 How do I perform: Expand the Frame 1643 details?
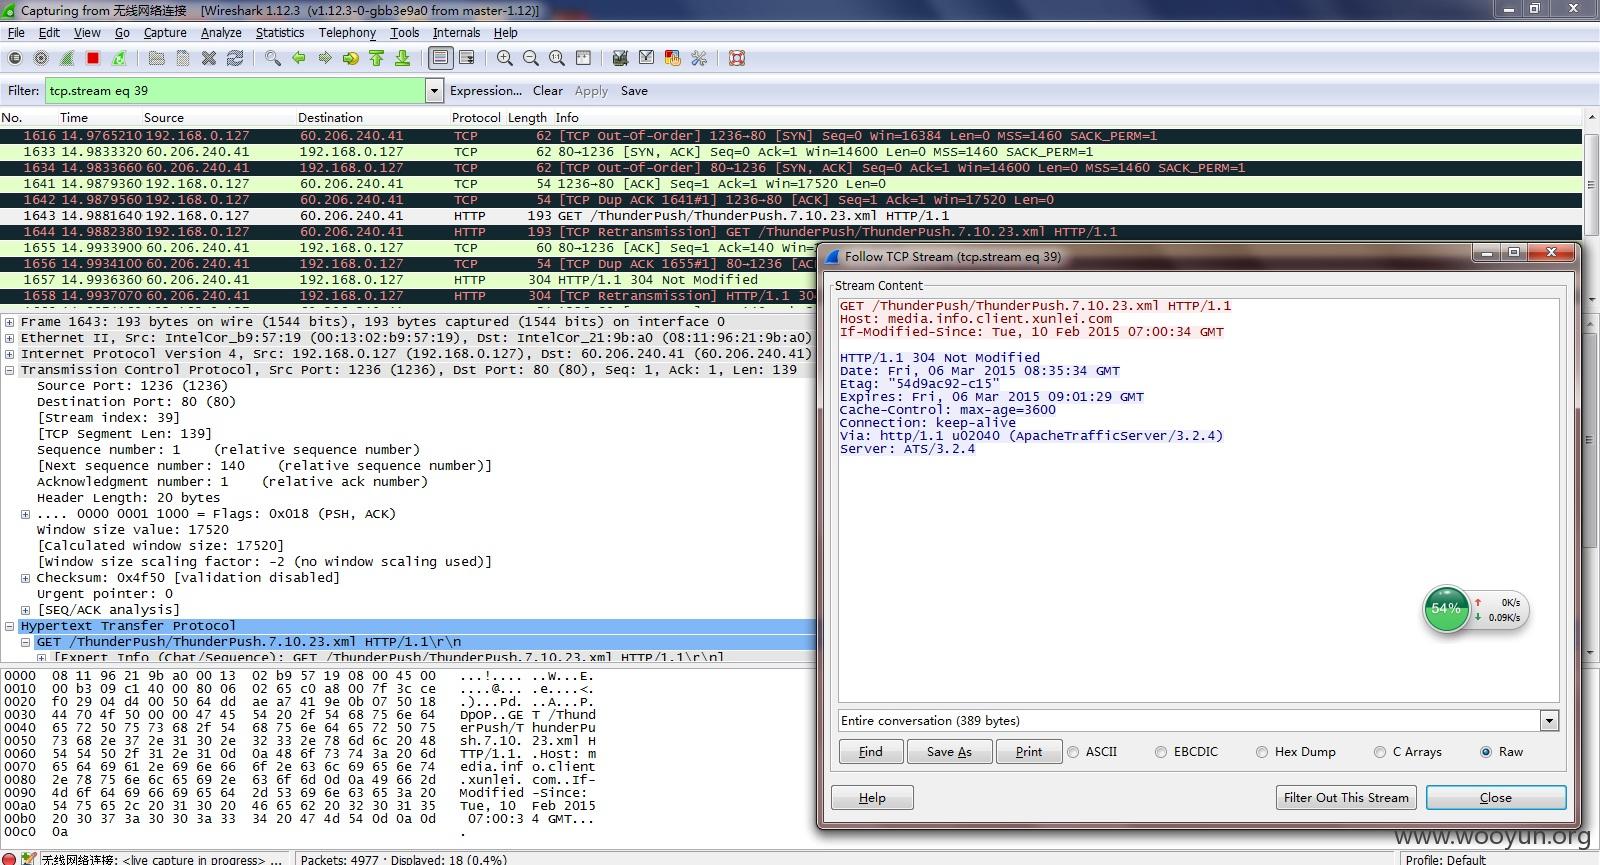9,322
